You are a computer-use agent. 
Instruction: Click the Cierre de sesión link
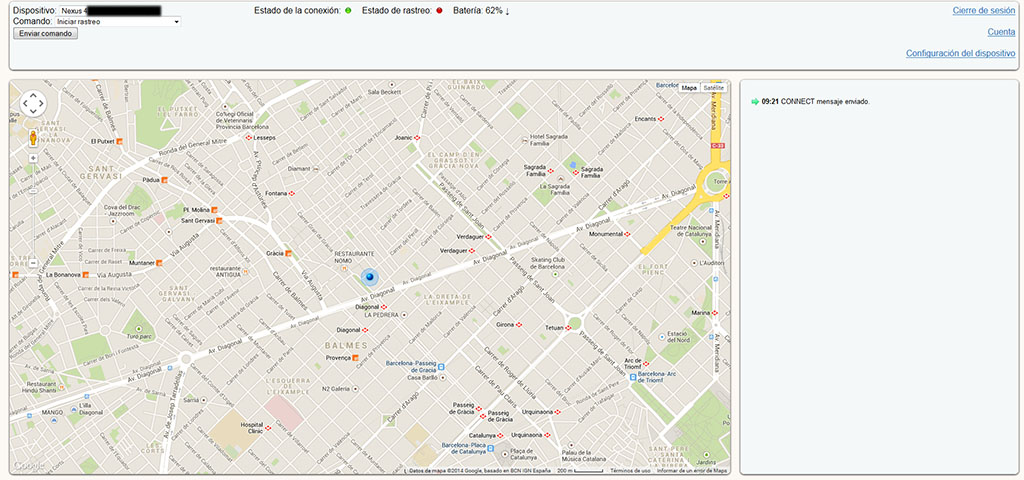point(984,11)
